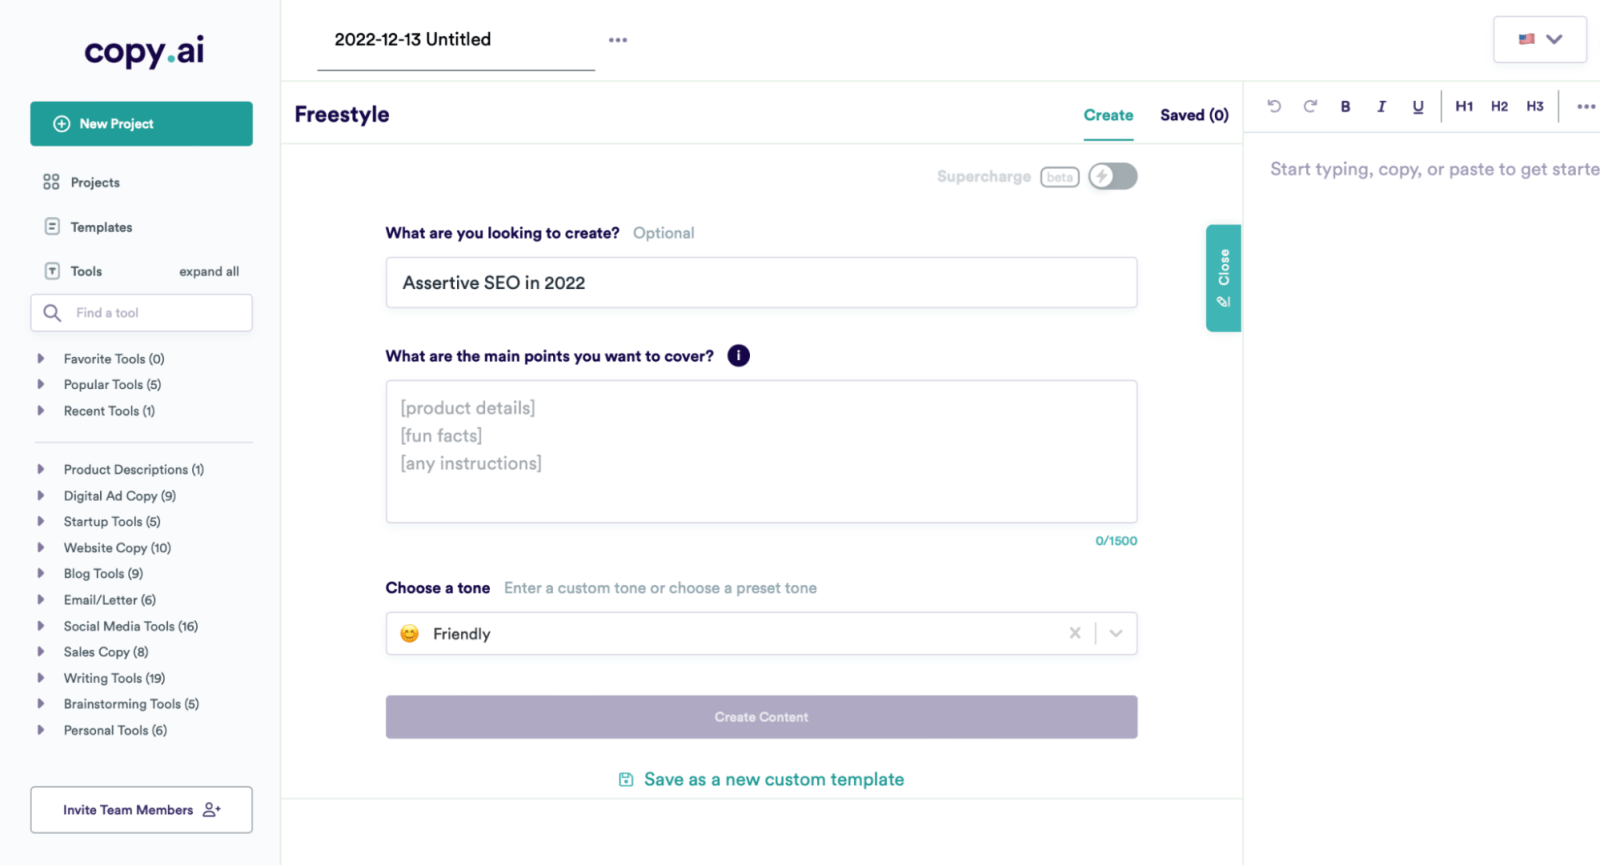This screenshot has height=866, width=1600.
Task: Toggle underline text formatting
Action: (1417, 106)
